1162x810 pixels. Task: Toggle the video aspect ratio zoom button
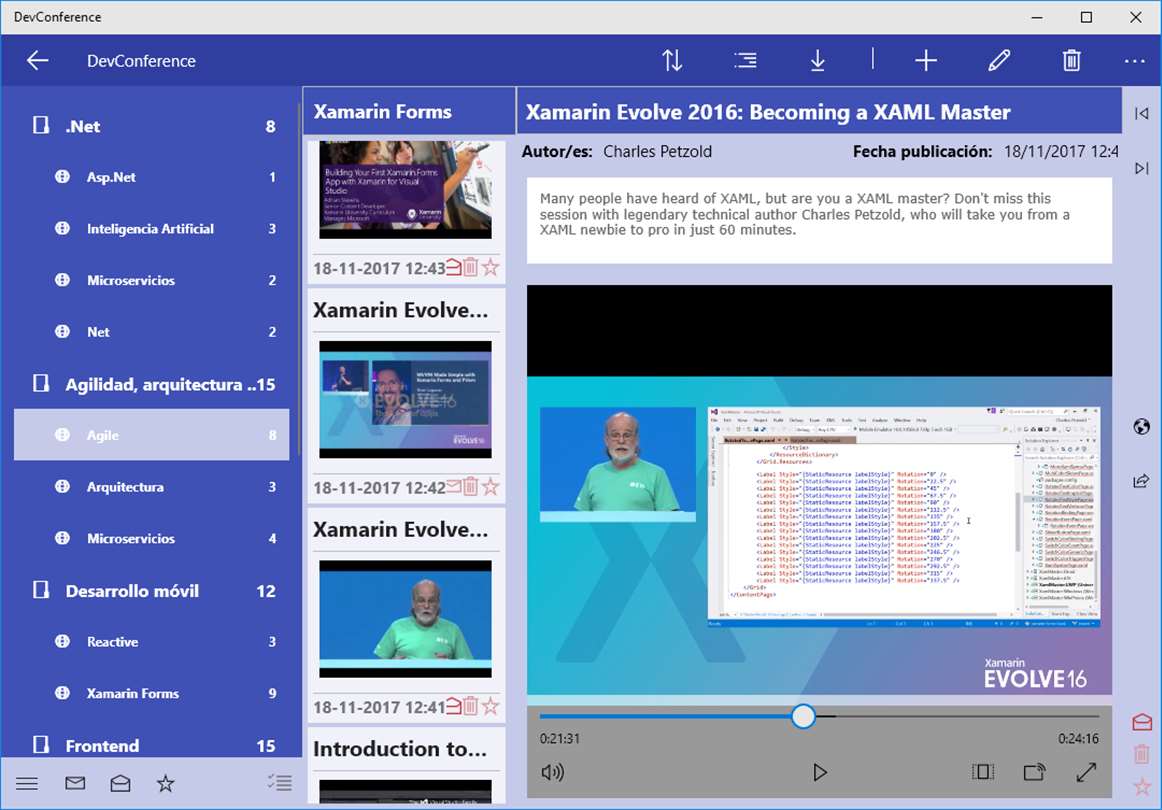tap(983, 772)
